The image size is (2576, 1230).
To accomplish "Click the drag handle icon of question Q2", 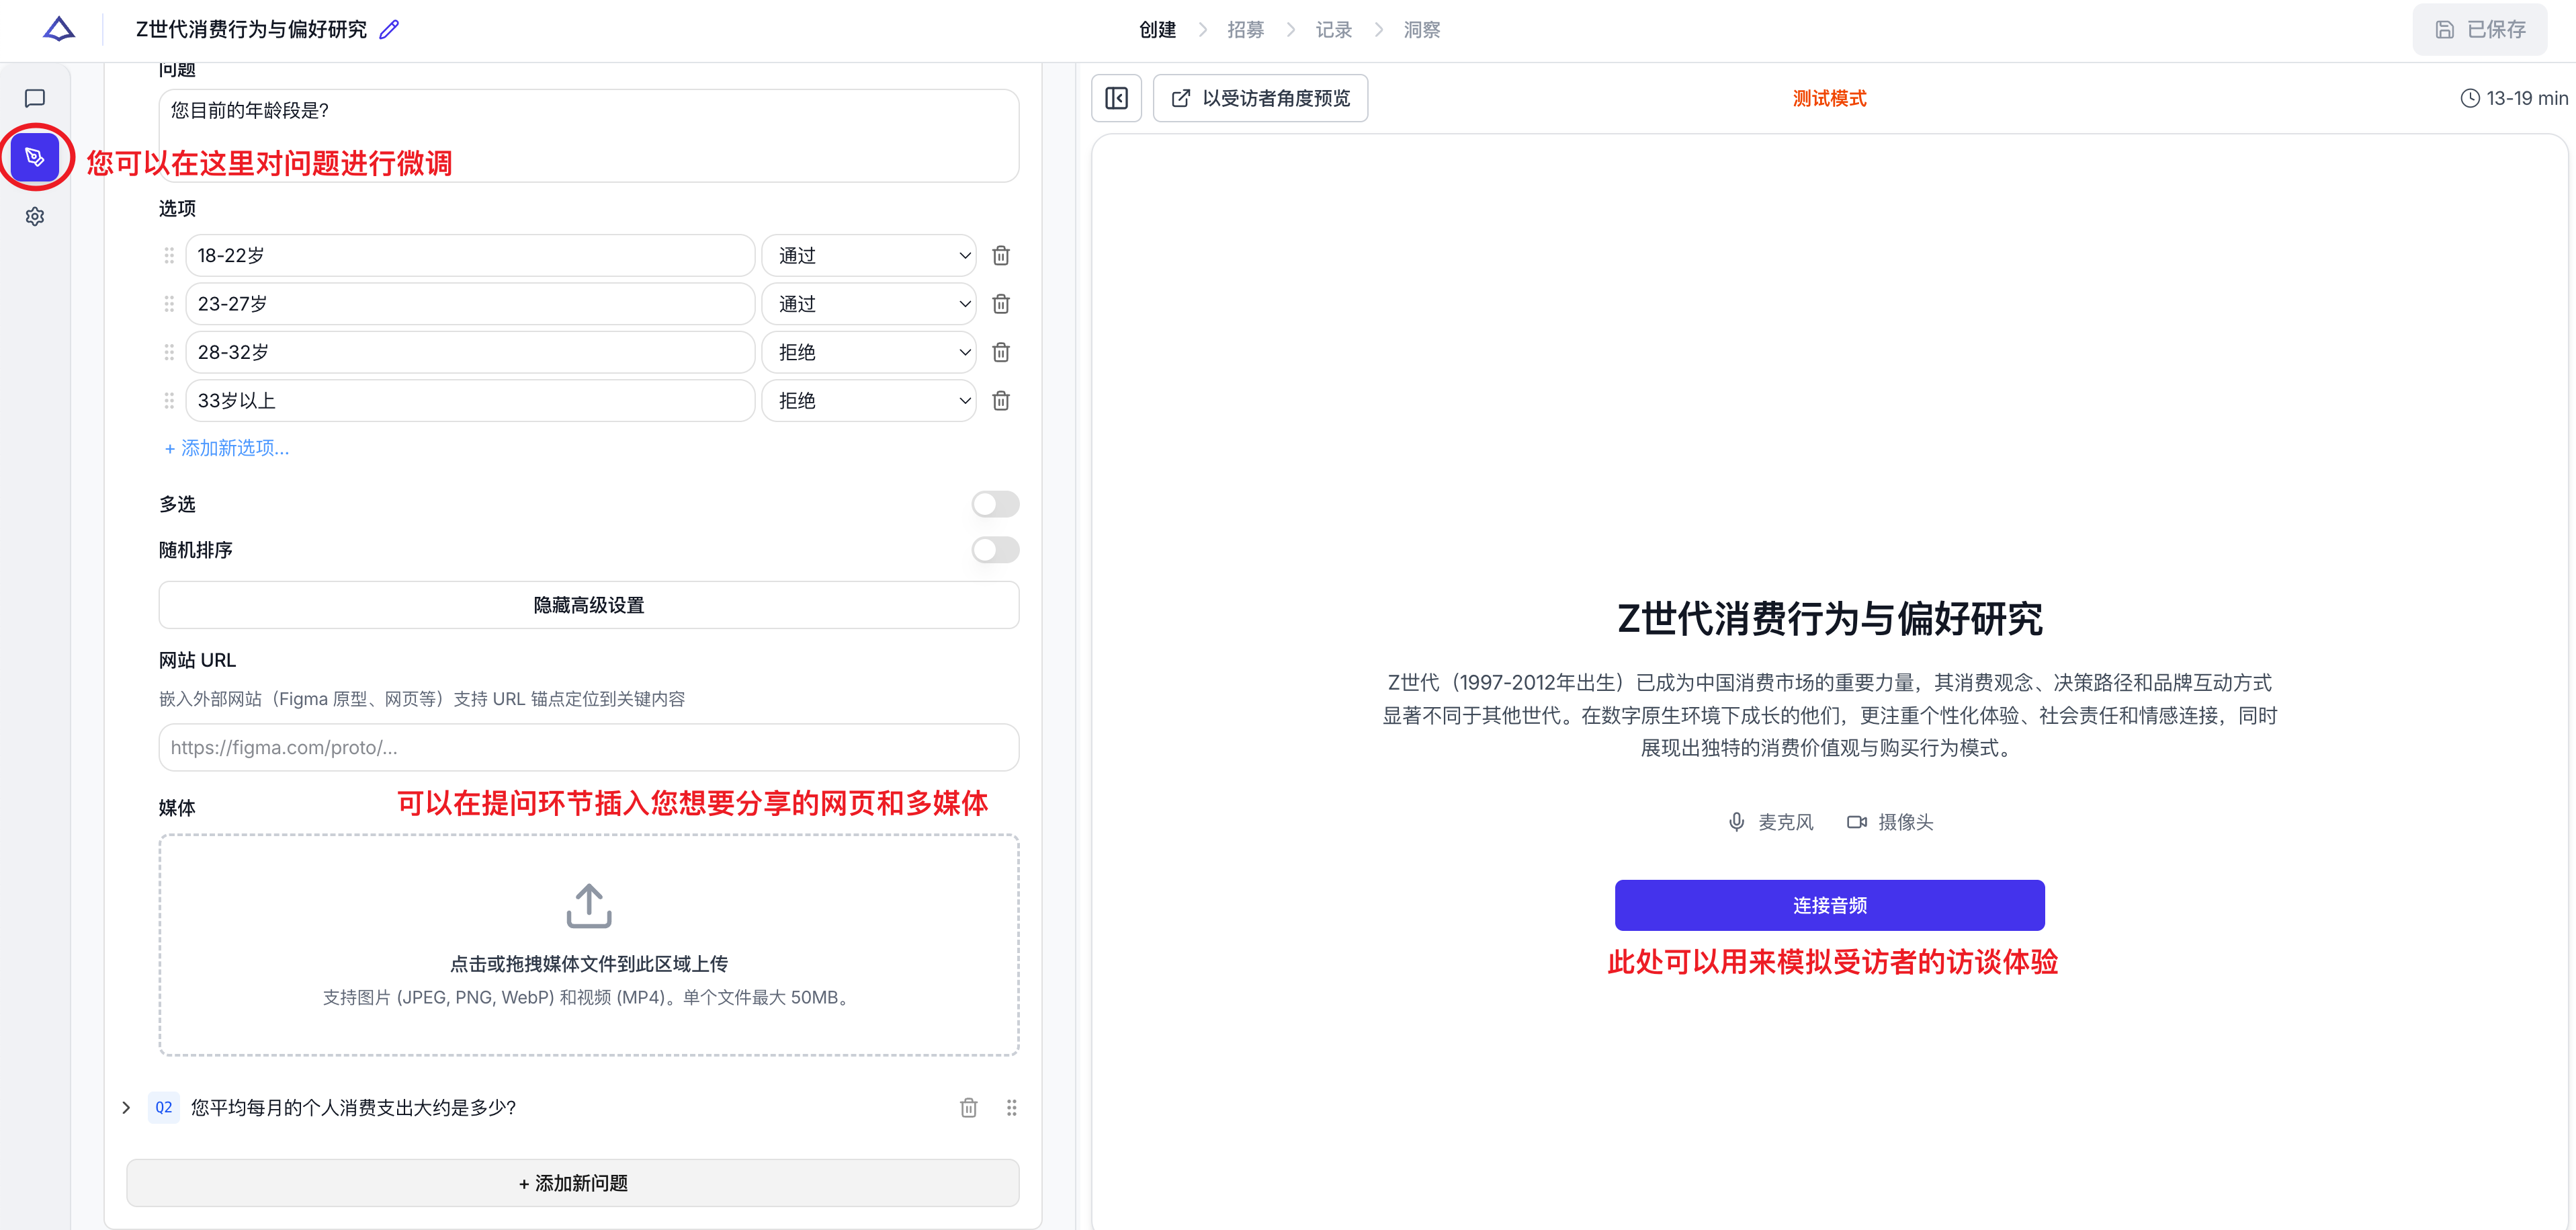I will coord(1011,1108).
